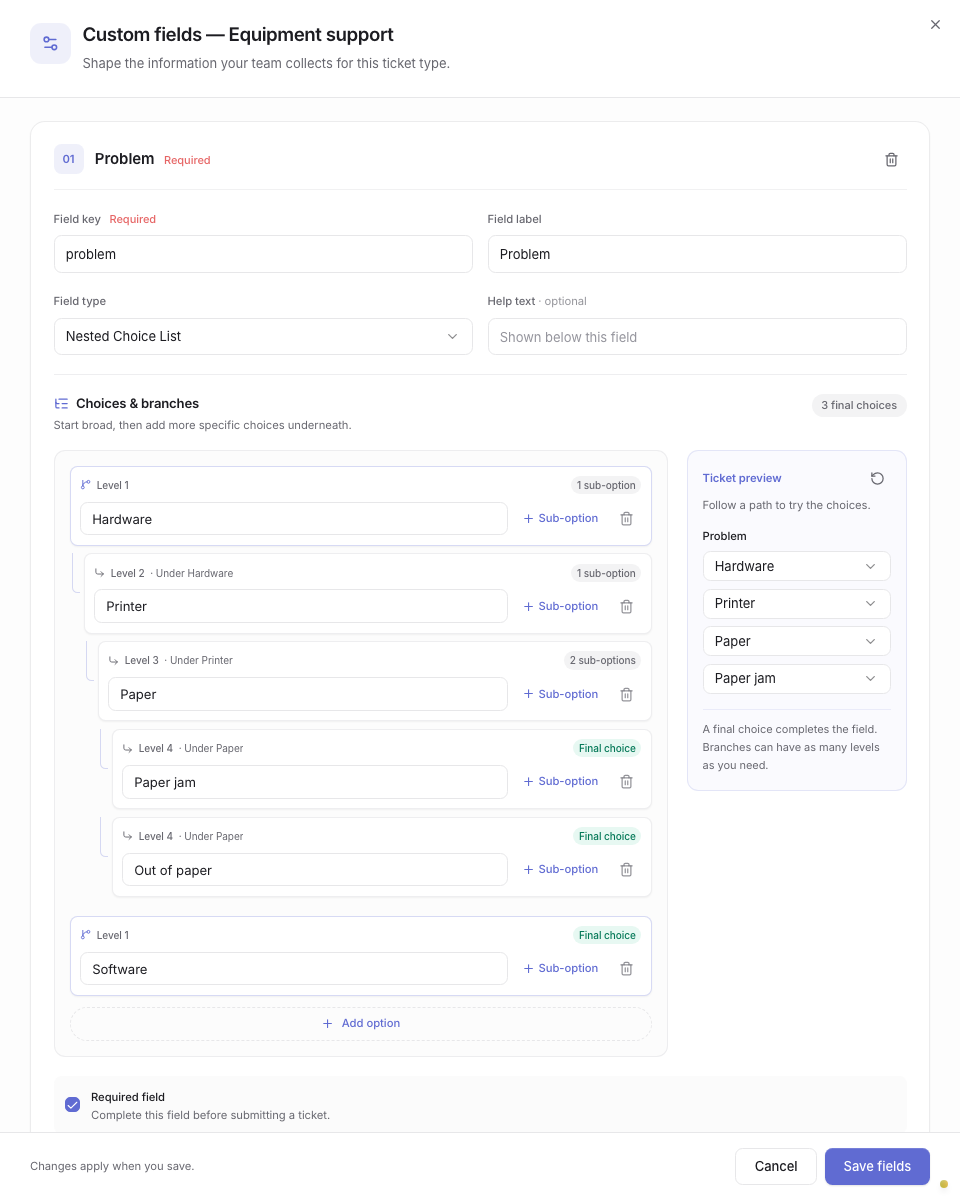Toggle the Required field checkbox
This screenshot has width=960, height=1200.
(72, 1105)
